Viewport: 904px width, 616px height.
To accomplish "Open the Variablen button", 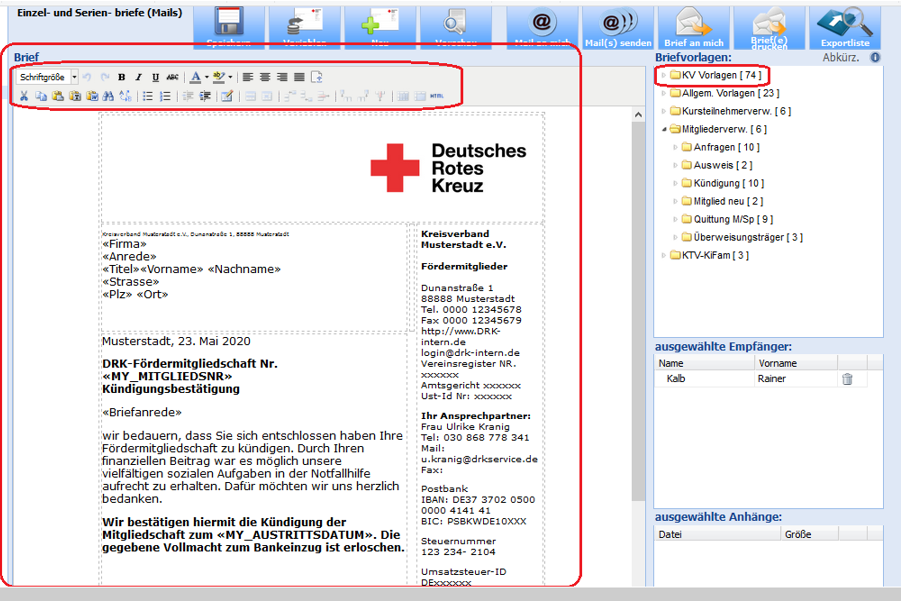I will (304, 27).
